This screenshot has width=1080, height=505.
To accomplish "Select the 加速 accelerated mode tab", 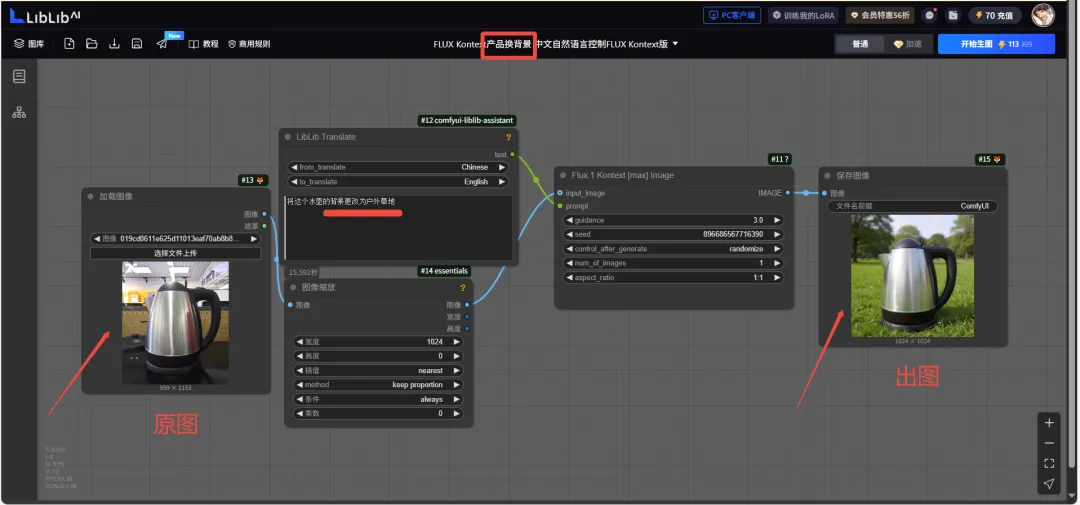I will pyautogui.click(x=908, y=43).
